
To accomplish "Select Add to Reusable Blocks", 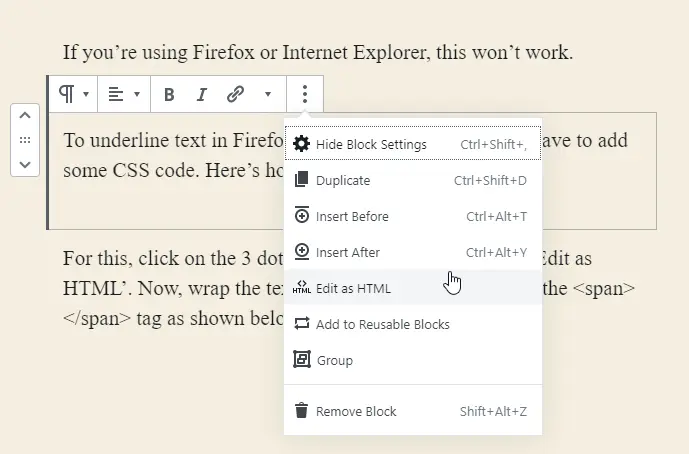I will click(382, 324).
